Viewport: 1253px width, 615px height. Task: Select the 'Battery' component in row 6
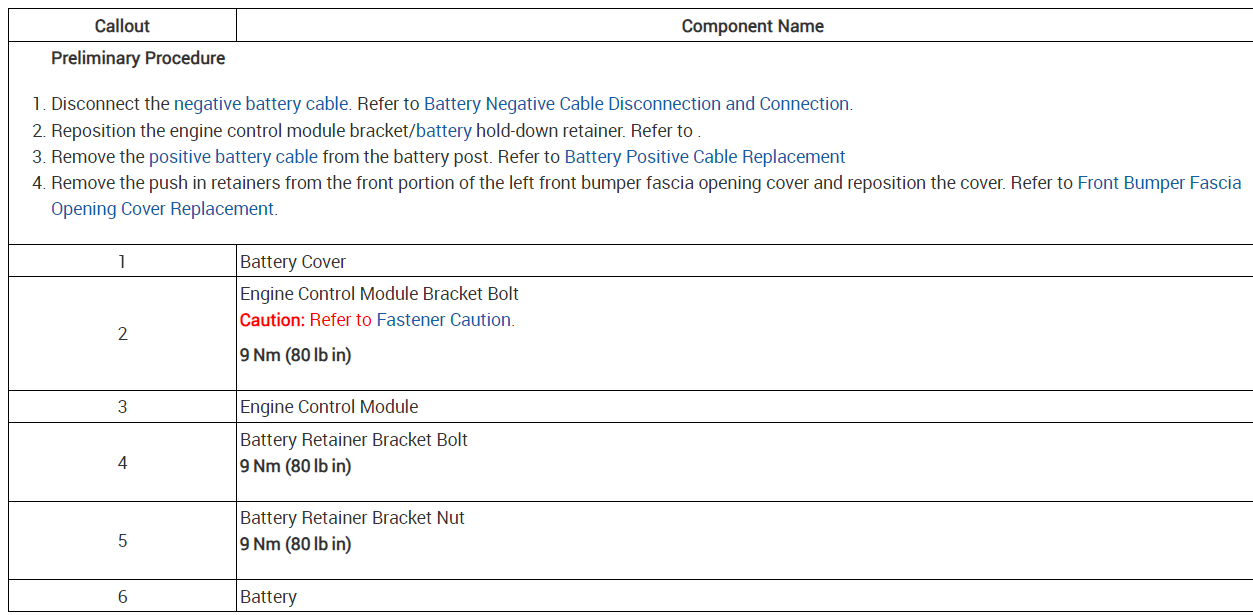click(268, 597)
